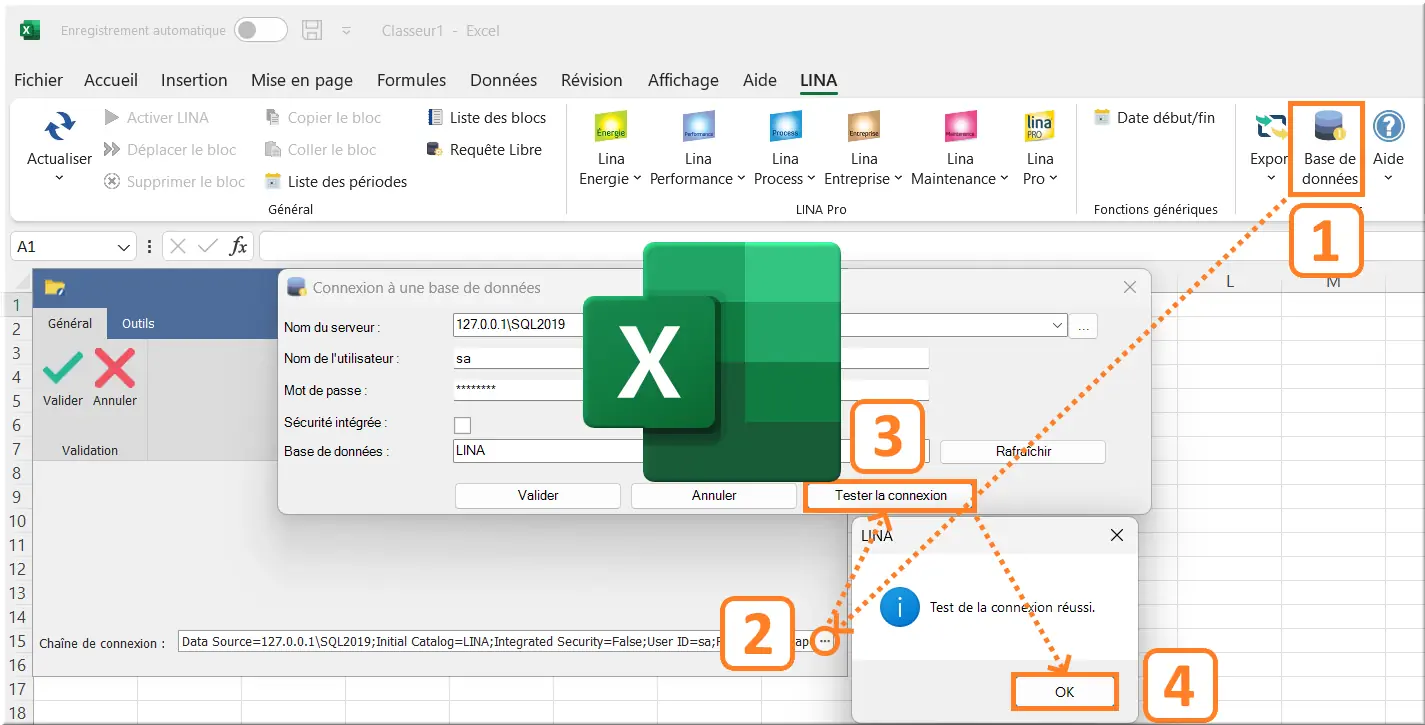
Task: Open Base de données
Action: (1330, 150)
